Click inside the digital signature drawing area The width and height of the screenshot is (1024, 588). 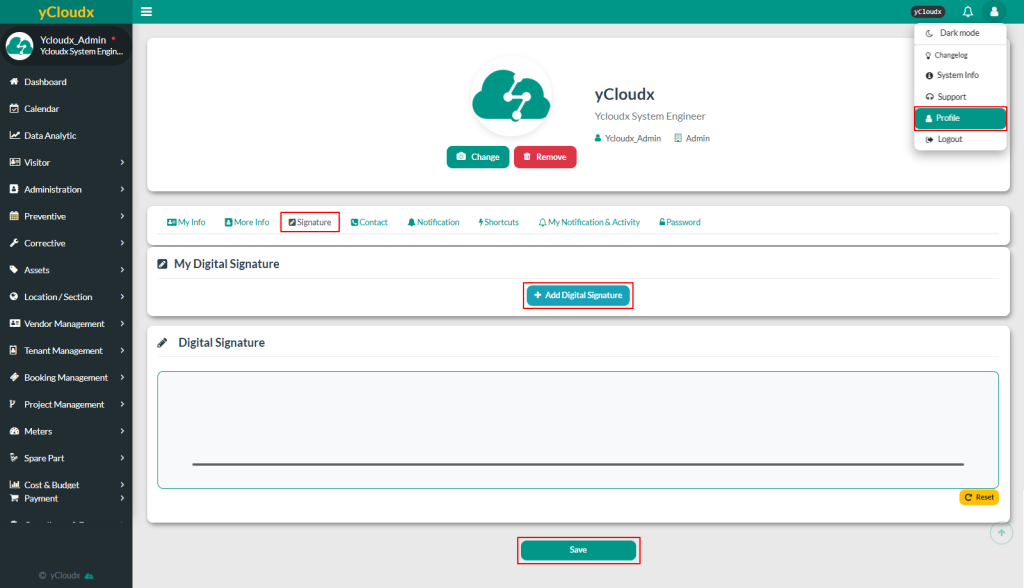pyautogui.click(x=577, y=420)
